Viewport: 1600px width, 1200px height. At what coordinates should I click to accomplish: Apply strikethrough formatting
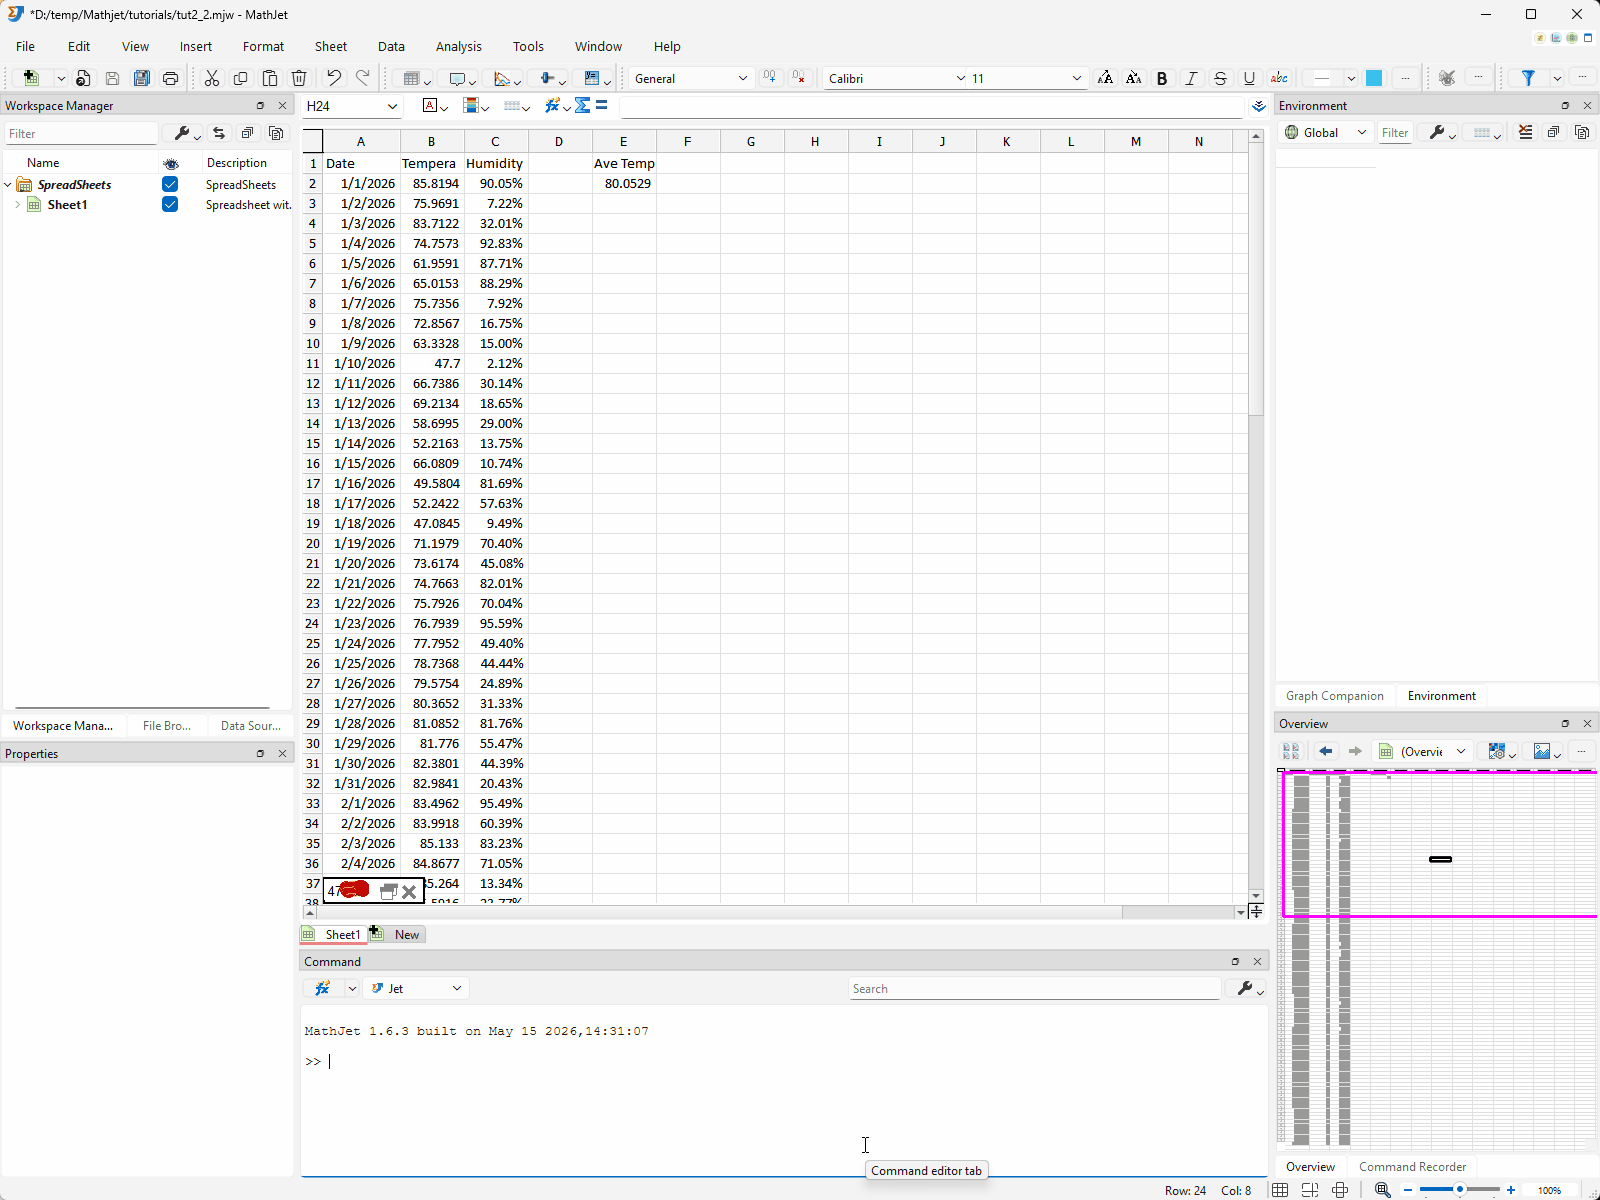coord(1220,78)
